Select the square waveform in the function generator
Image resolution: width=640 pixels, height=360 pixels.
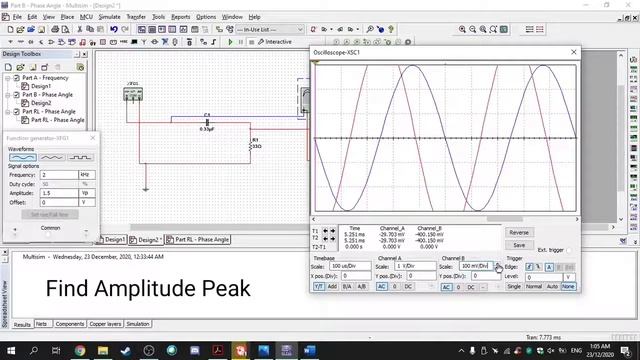coord(80,157)
